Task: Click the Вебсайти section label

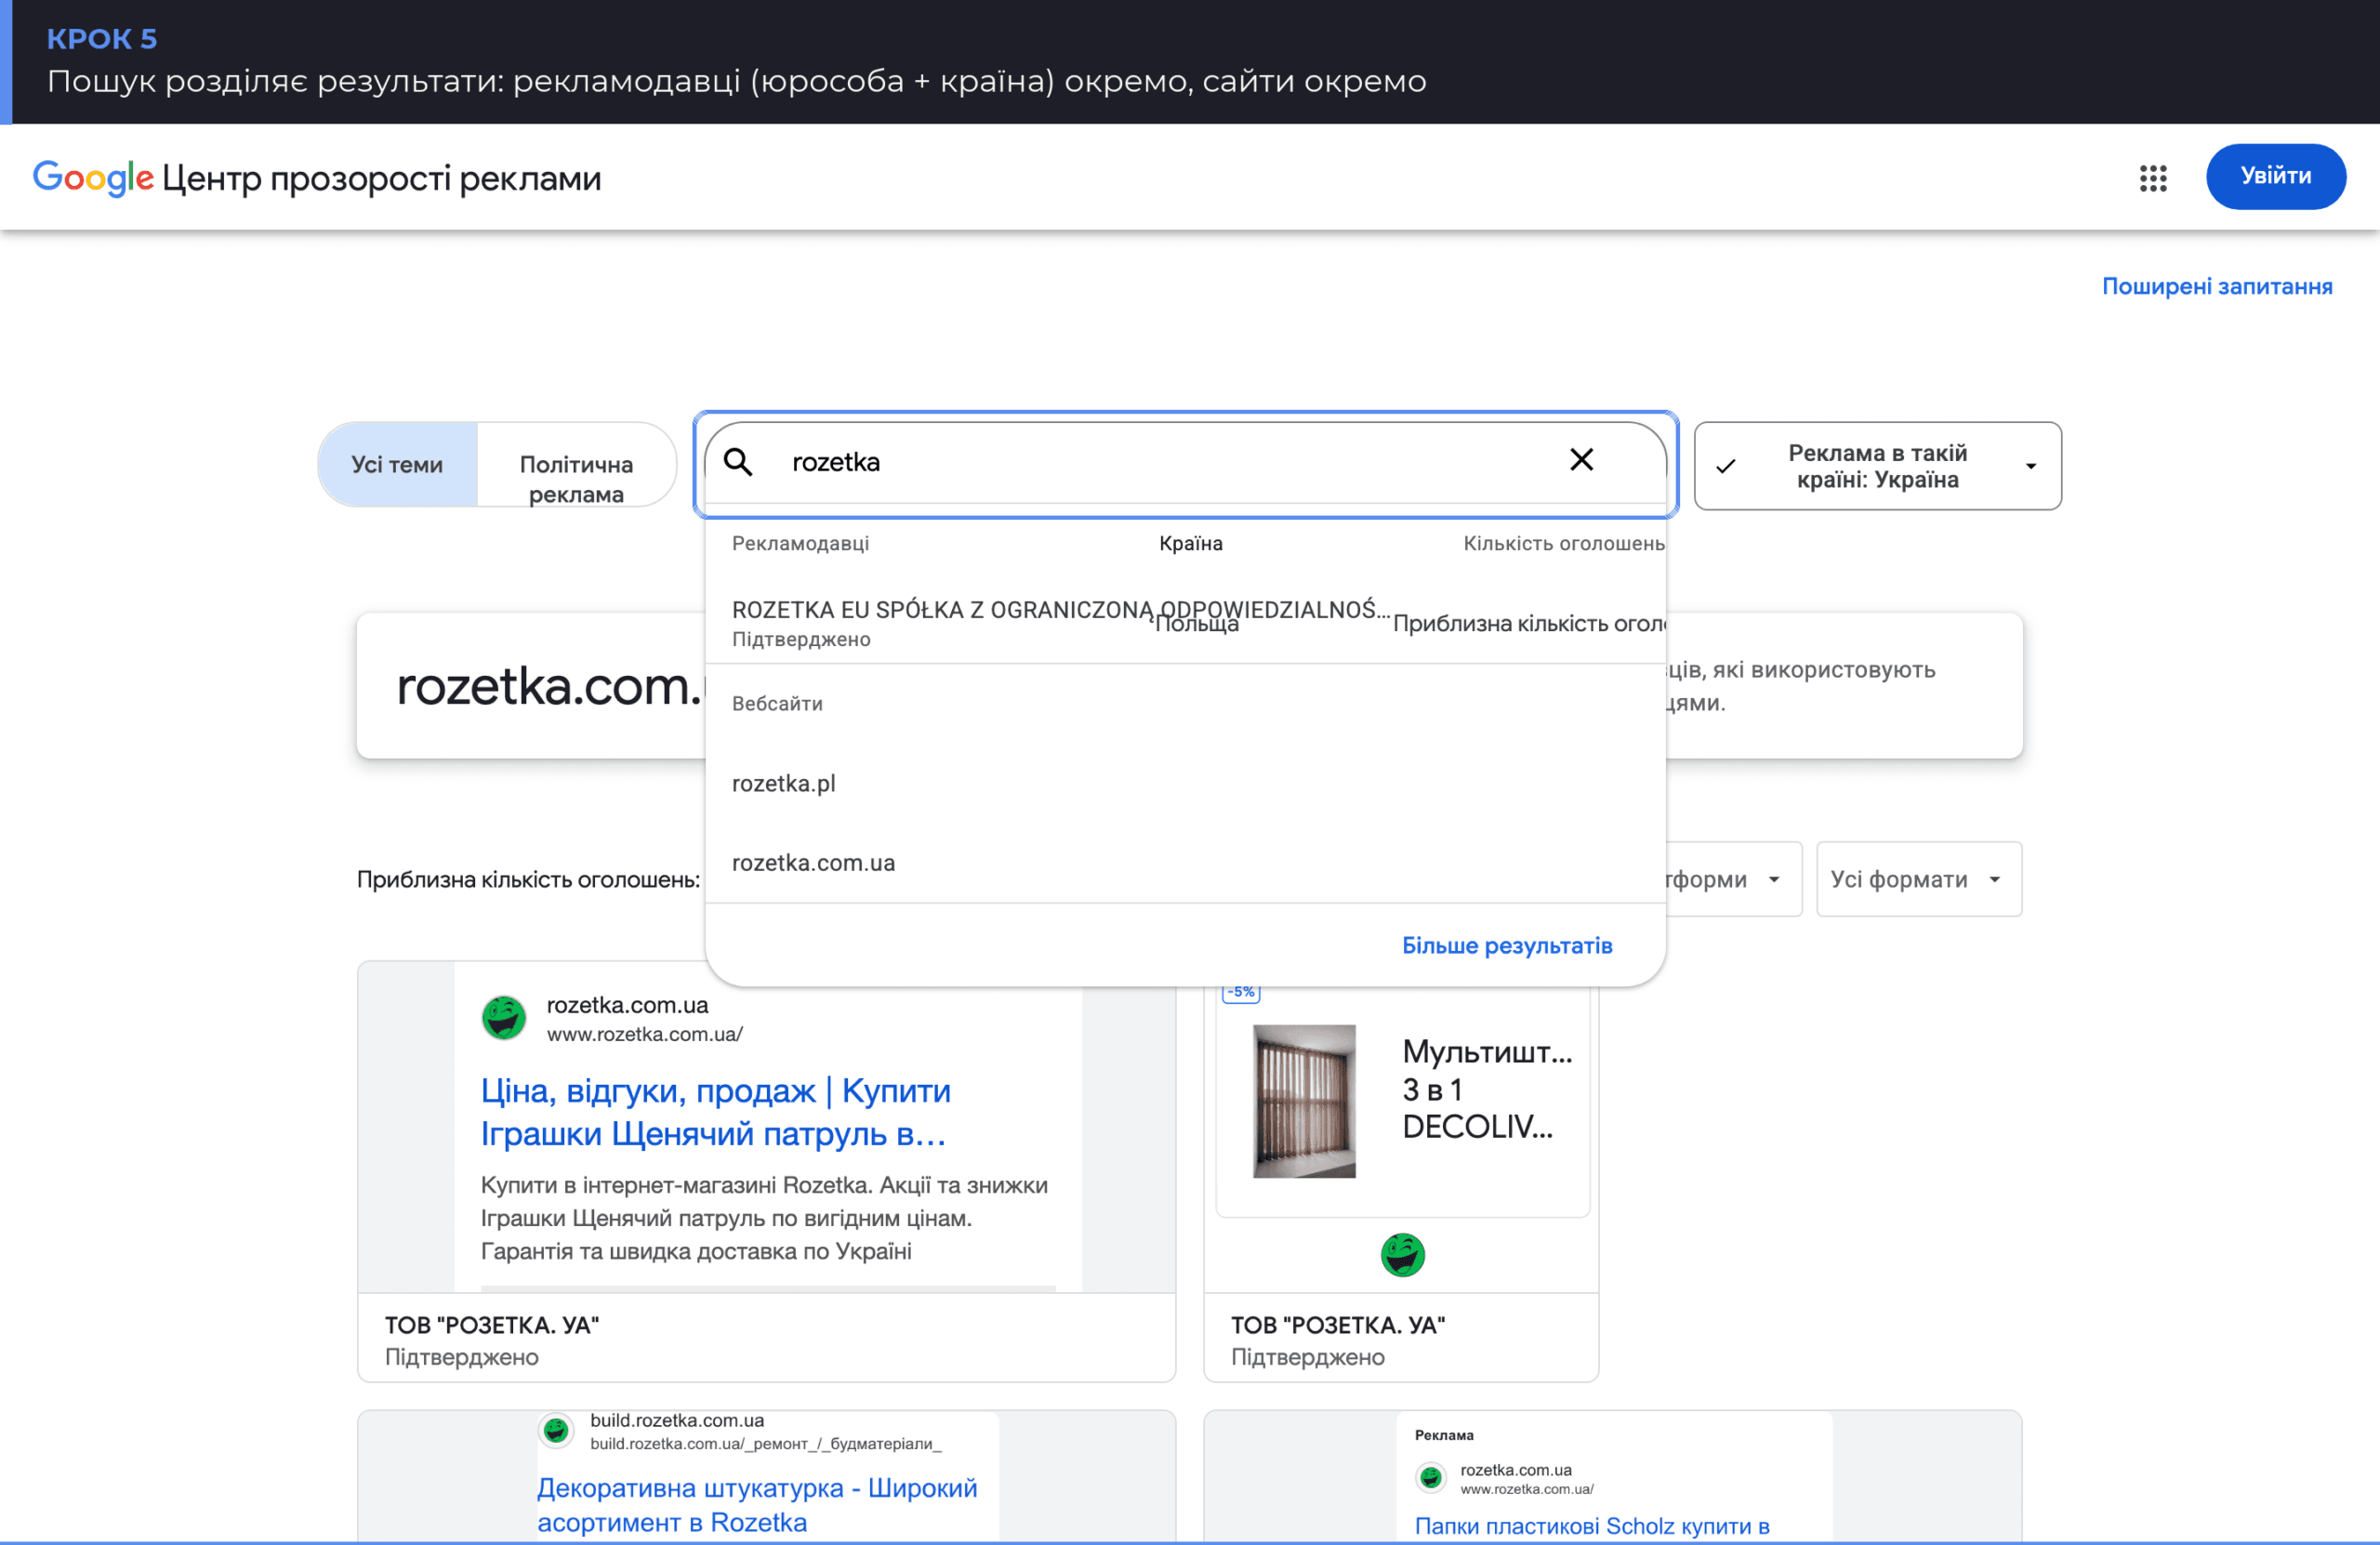Action: [777, 704]
